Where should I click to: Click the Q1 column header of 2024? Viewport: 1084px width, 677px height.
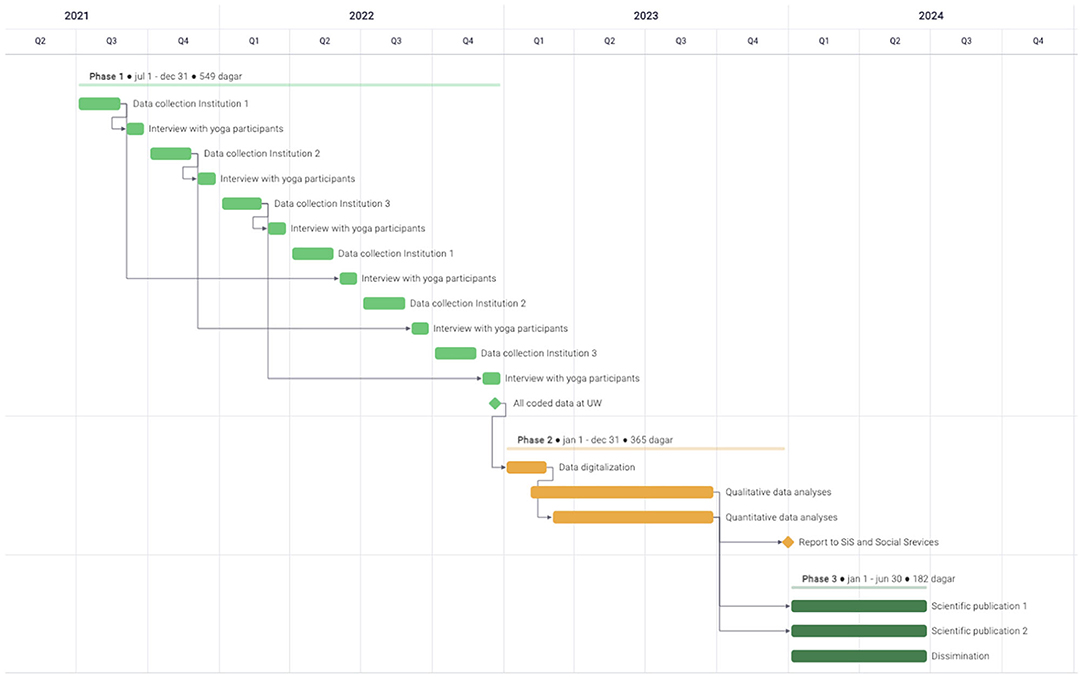coord(824,41)
